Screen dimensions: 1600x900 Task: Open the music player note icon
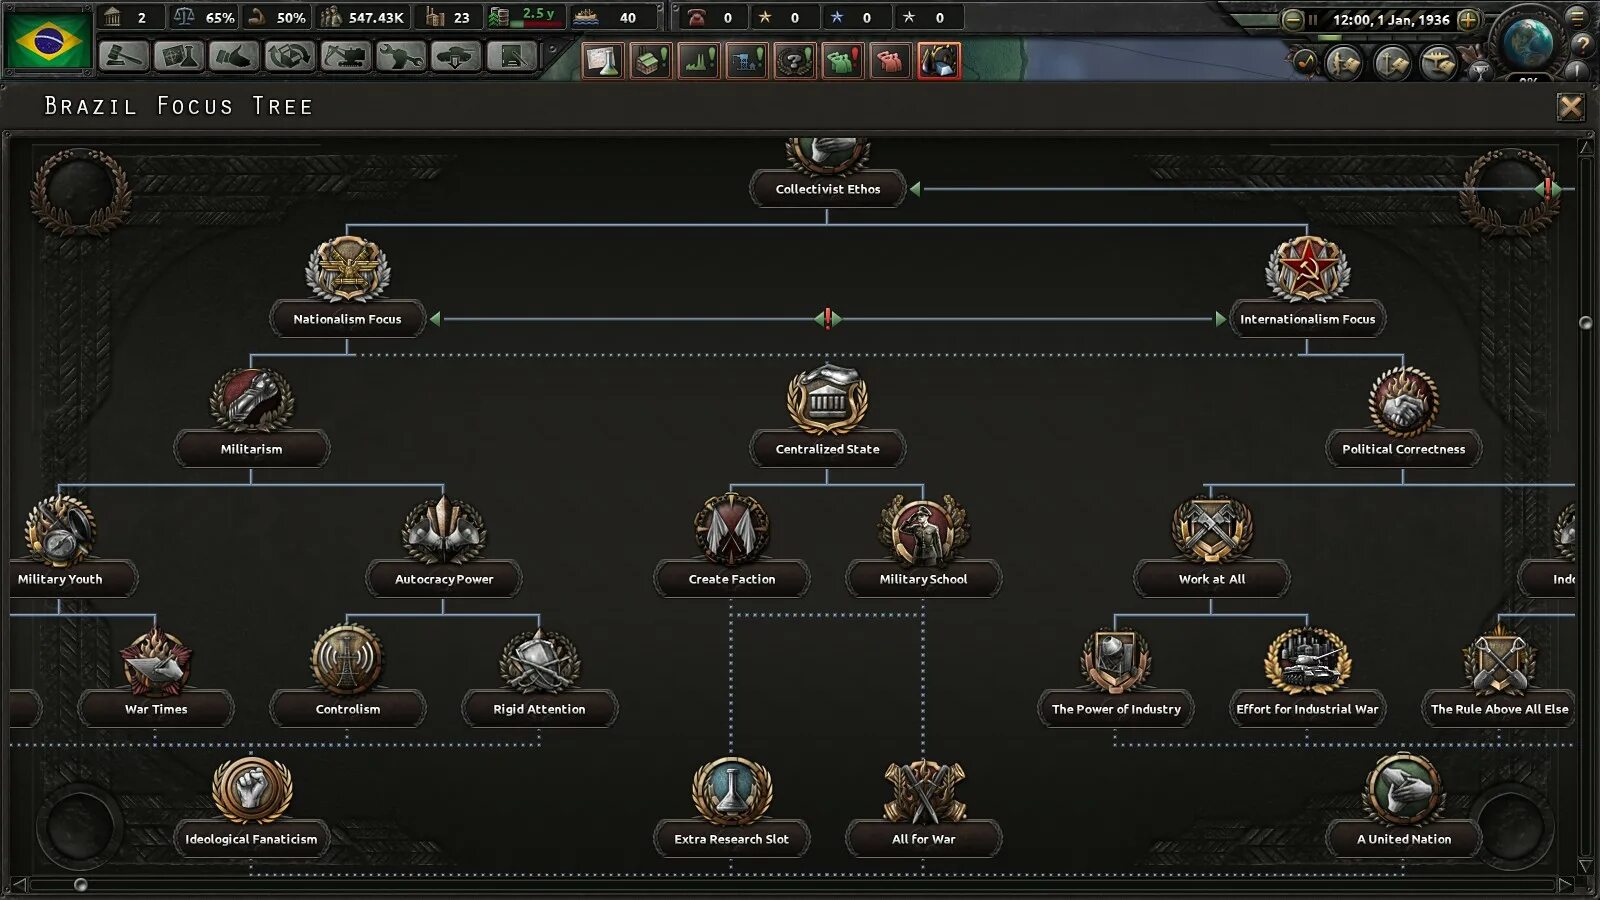pos(1305,62)
